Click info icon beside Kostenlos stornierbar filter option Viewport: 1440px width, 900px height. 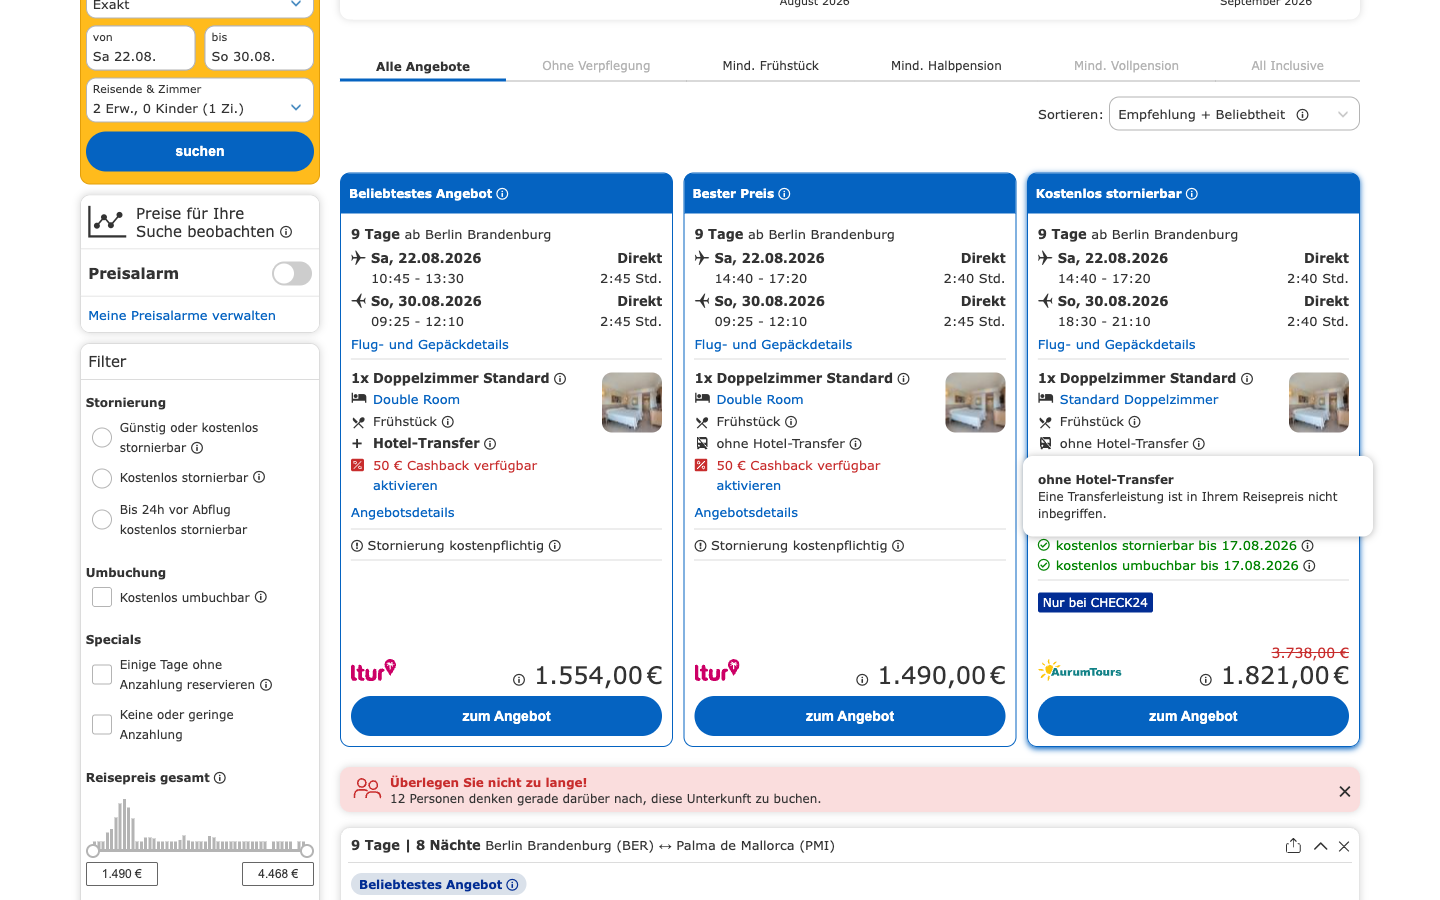[x=259, y=477]
